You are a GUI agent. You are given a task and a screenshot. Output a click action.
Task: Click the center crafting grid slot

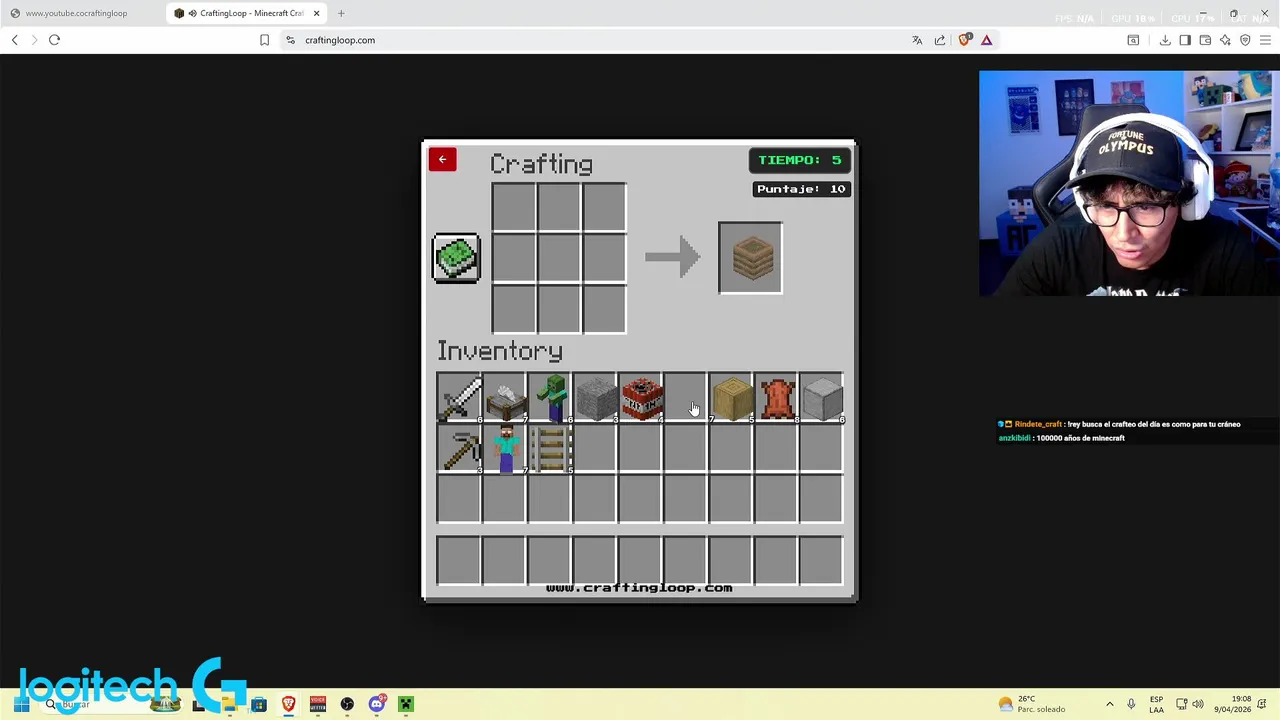pyautogui.click(x=559, y=258)
